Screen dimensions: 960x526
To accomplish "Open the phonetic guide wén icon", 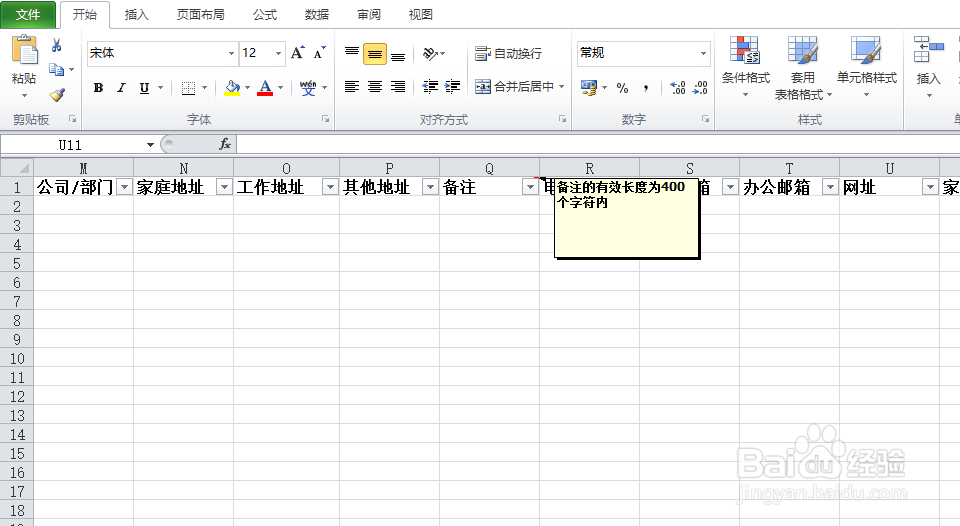I will [308, 88].
